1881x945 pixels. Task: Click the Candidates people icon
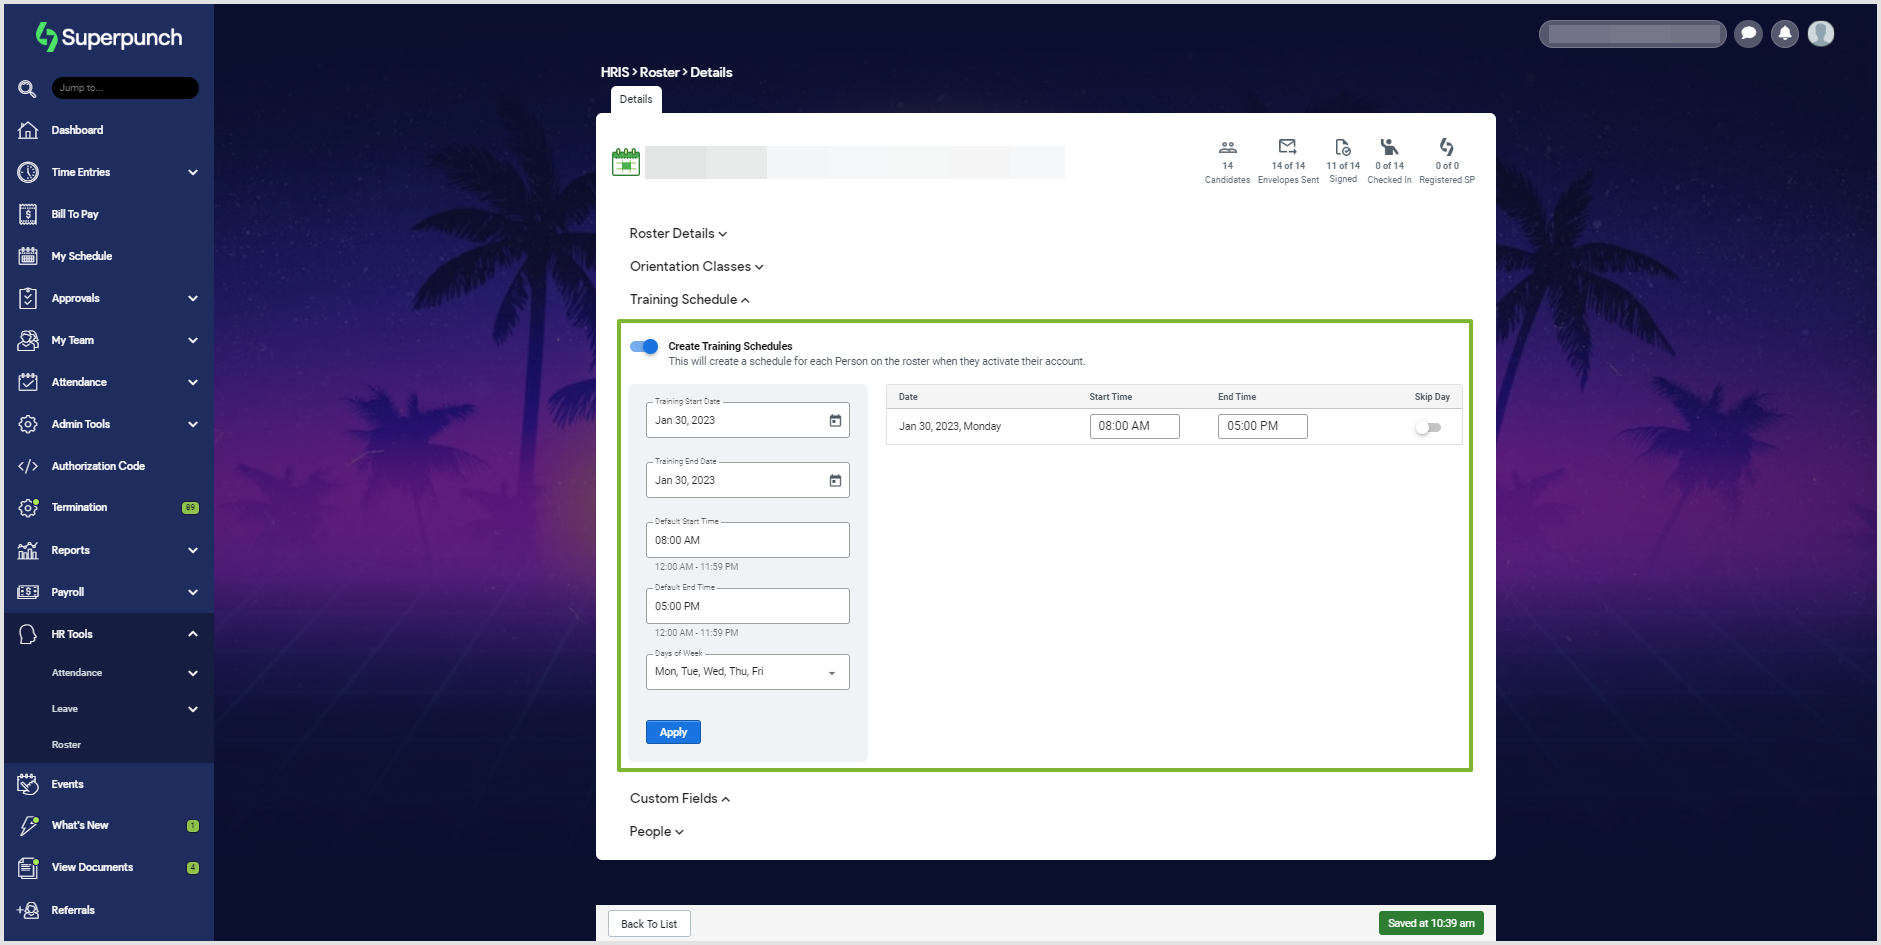[x=1227, y=148]
